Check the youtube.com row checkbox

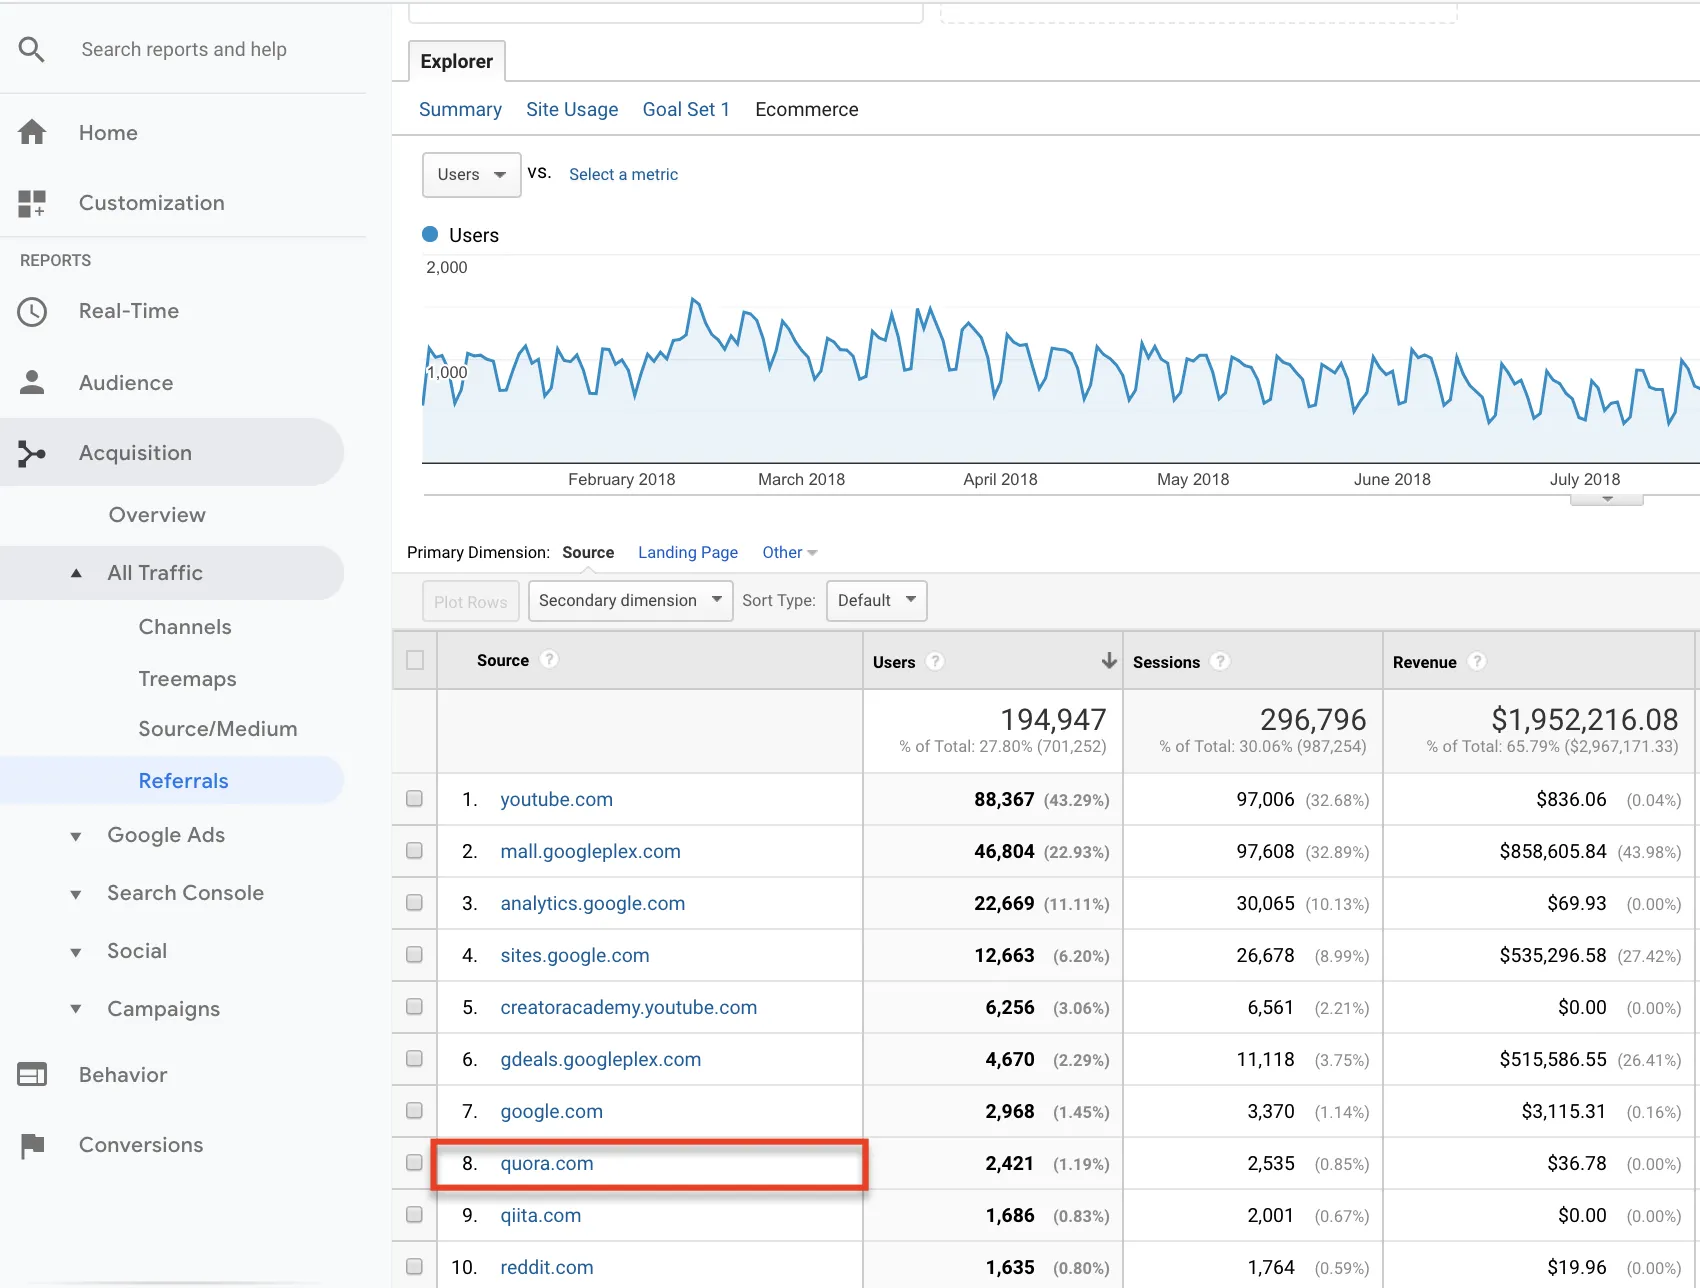(x=414, y=798)
